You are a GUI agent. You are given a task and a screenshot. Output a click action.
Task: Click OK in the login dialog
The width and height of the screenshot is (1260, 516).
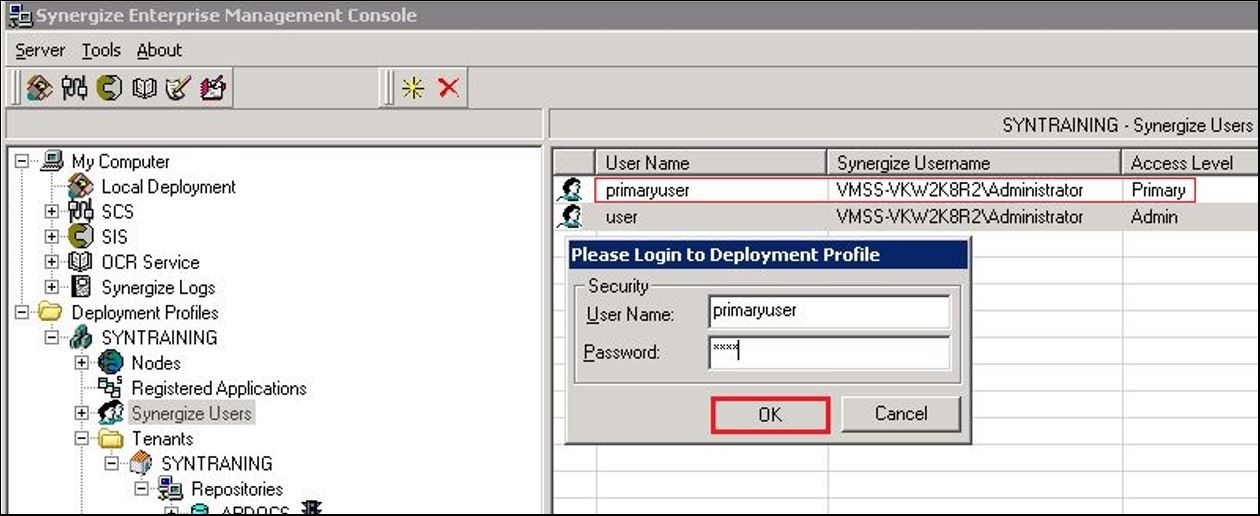point(770,414)
